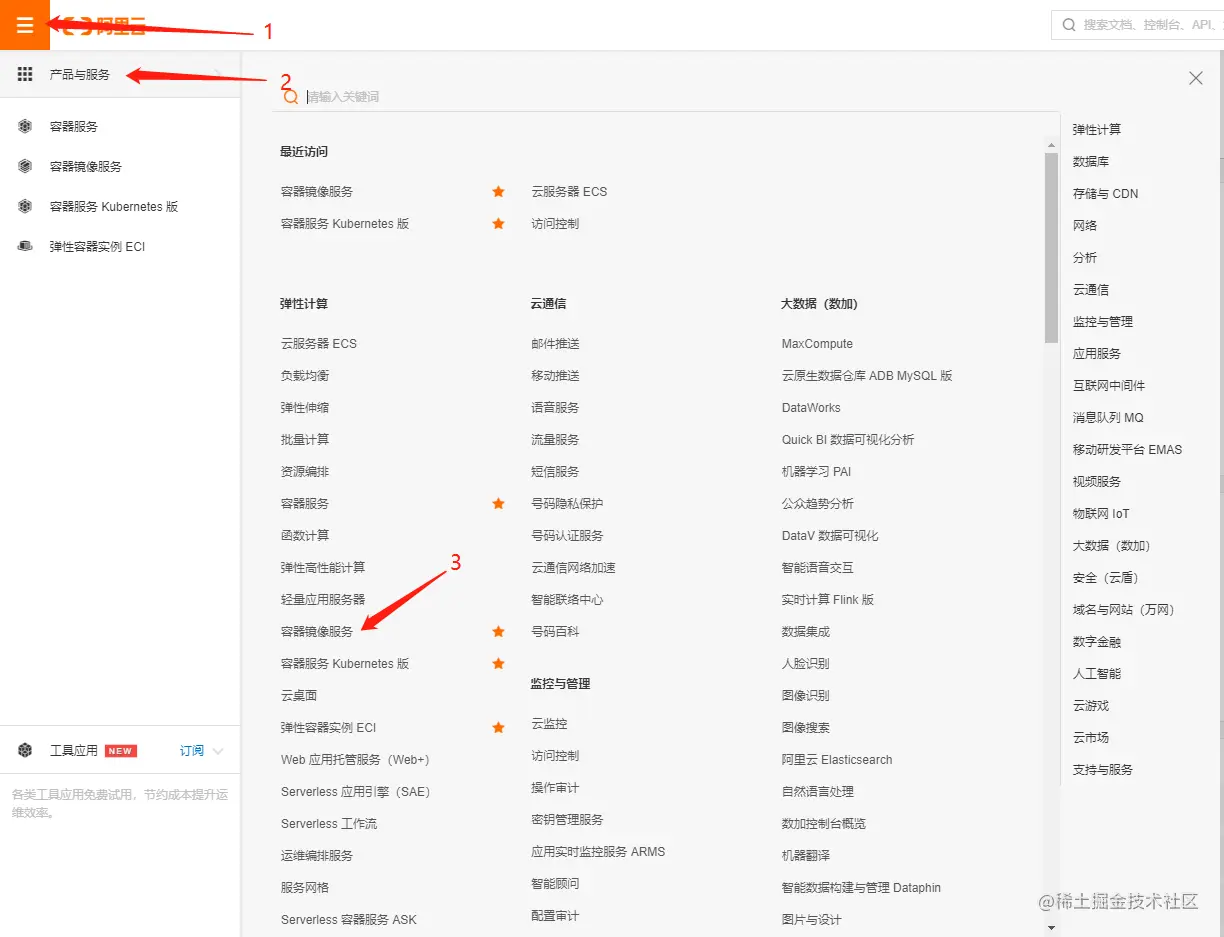This screenshot has height=937, width=1224.
Task: Open 负载均衡 service
Action: coord(305,375)
